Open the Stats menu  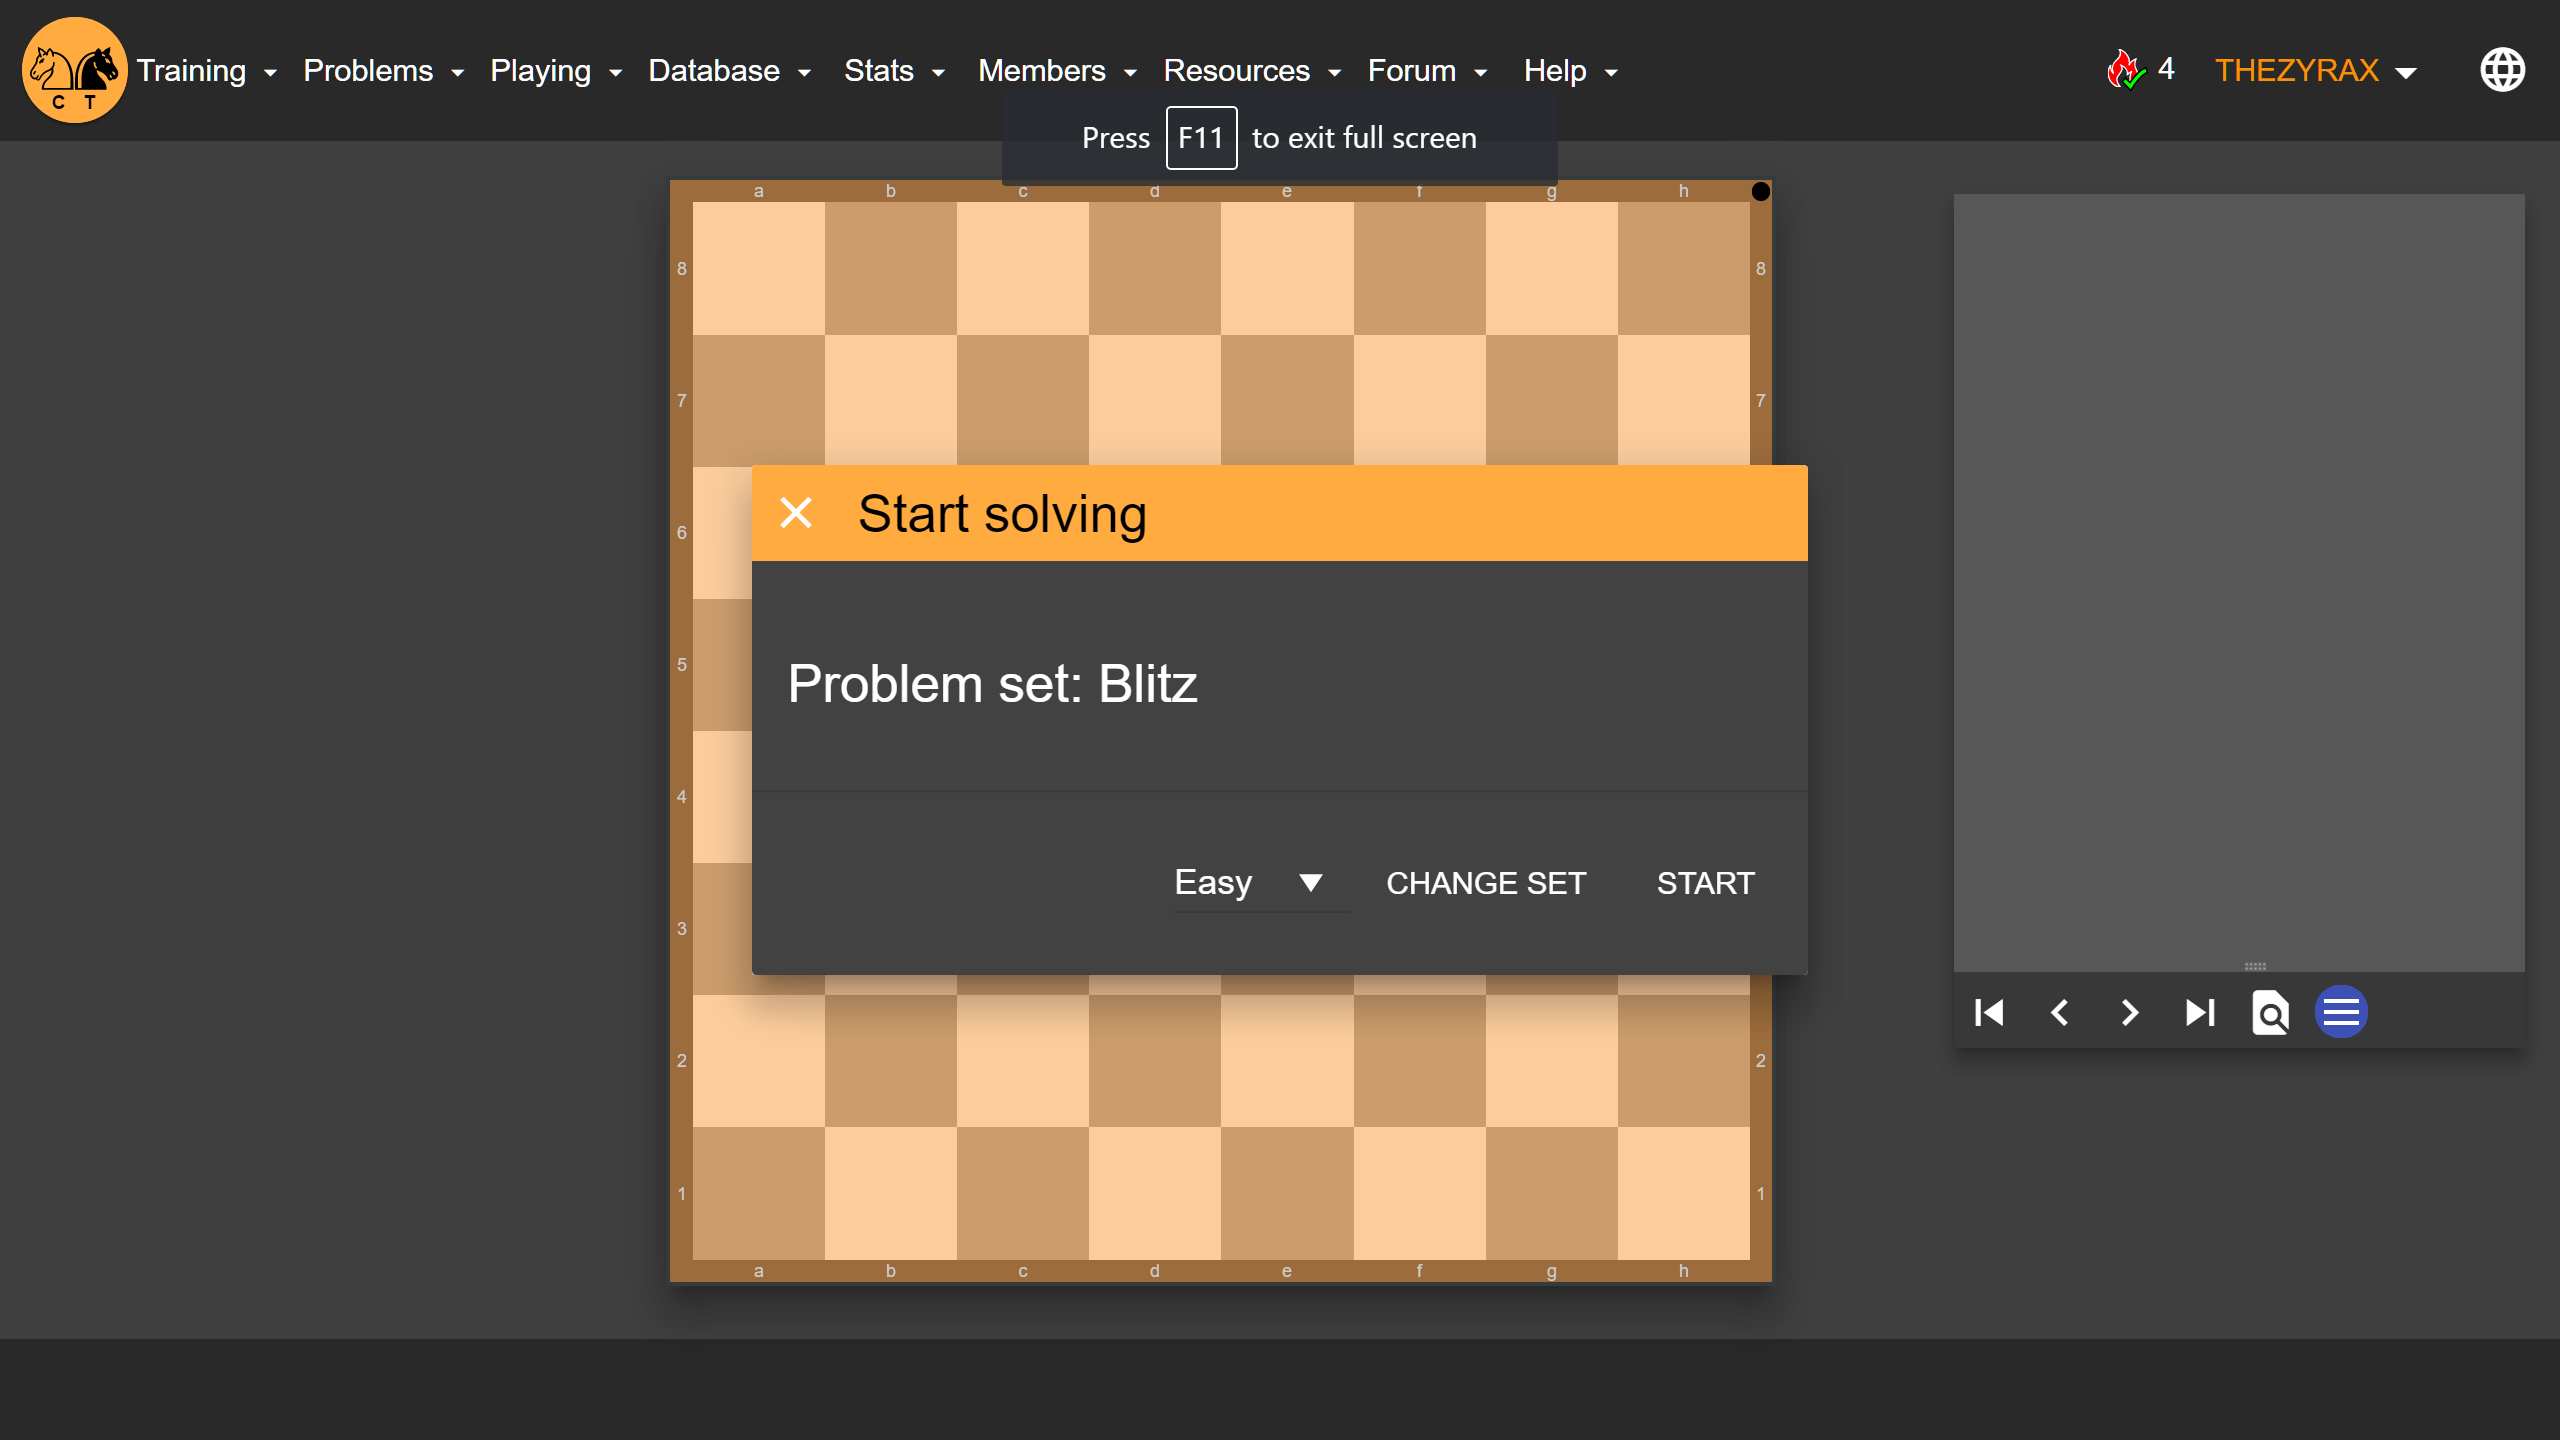[880, 70]
